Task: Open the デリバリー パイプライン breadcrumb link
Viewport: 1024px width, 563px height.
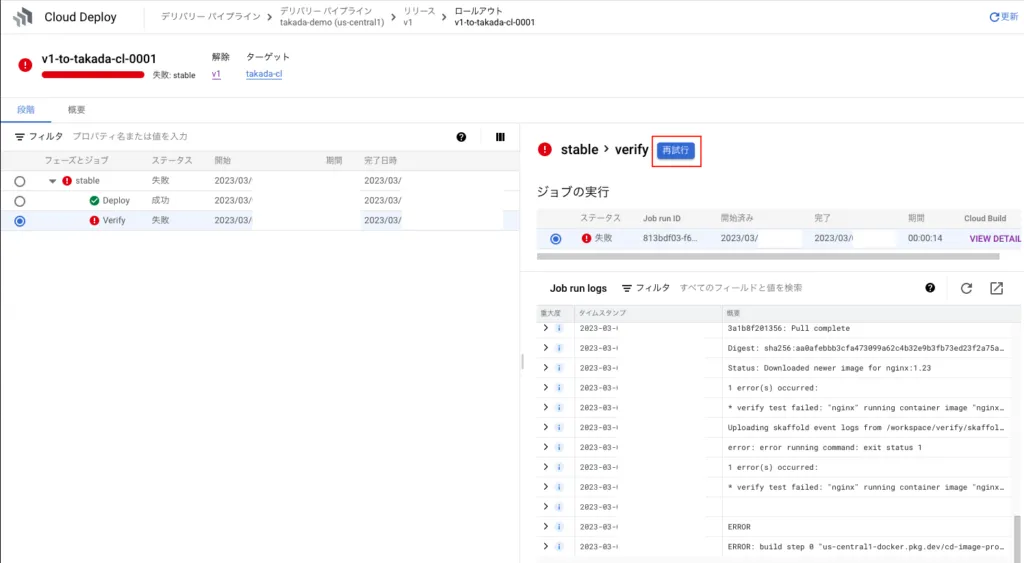Action: tap(210, 16)
